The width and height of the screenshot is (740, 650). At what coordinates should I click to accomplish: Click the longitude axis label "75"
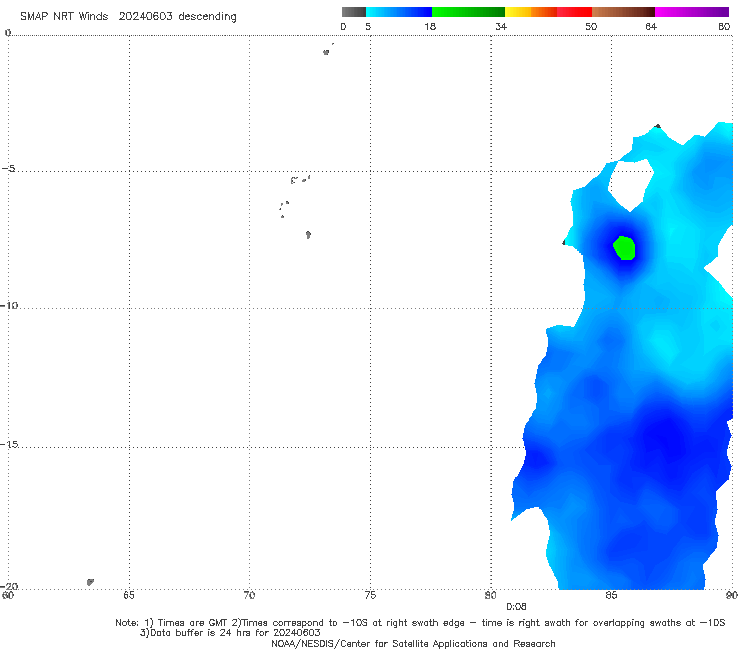(370, 595)
